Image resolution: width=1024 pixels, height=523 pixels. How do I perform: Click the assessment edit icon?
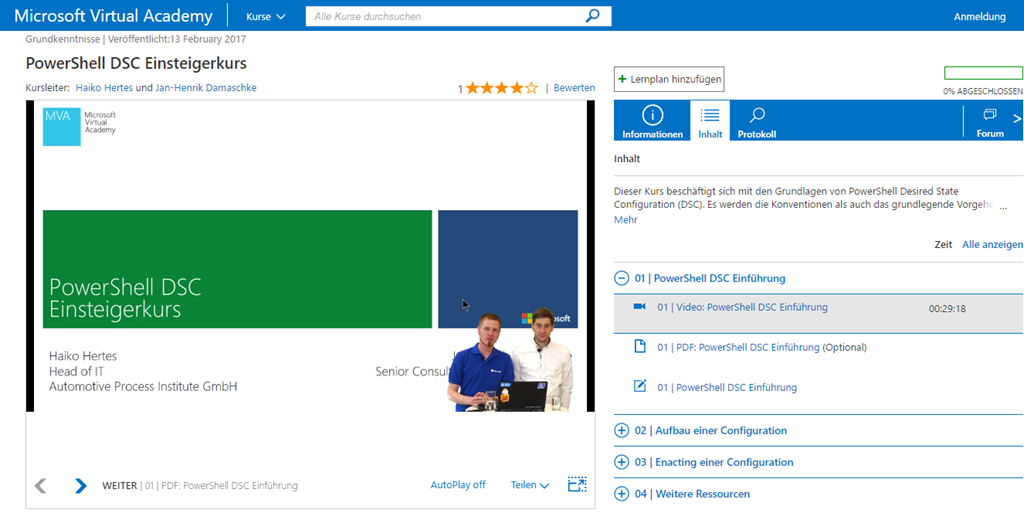[640, 387]
